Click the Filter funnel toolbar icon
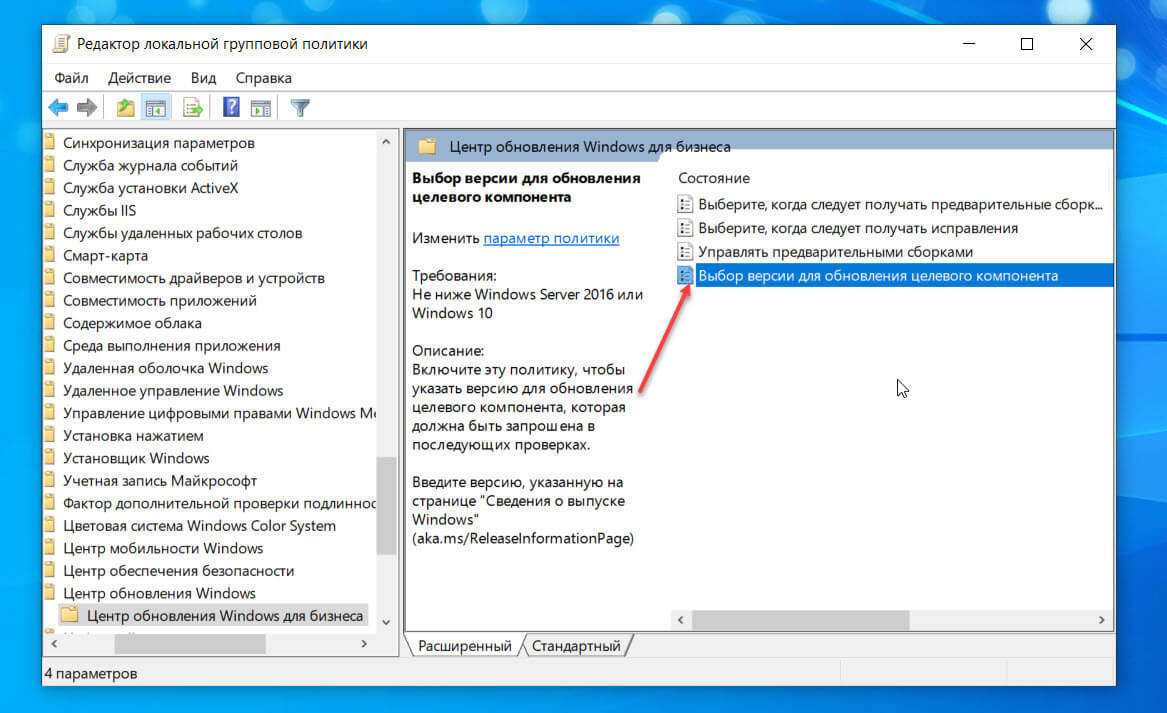Viewport: 1167px width, 713px height. tap(300, 108)
